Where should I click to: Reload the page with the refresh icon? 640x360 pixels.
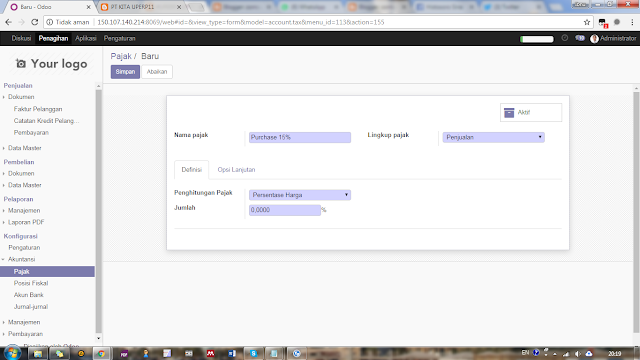(35, 22)
